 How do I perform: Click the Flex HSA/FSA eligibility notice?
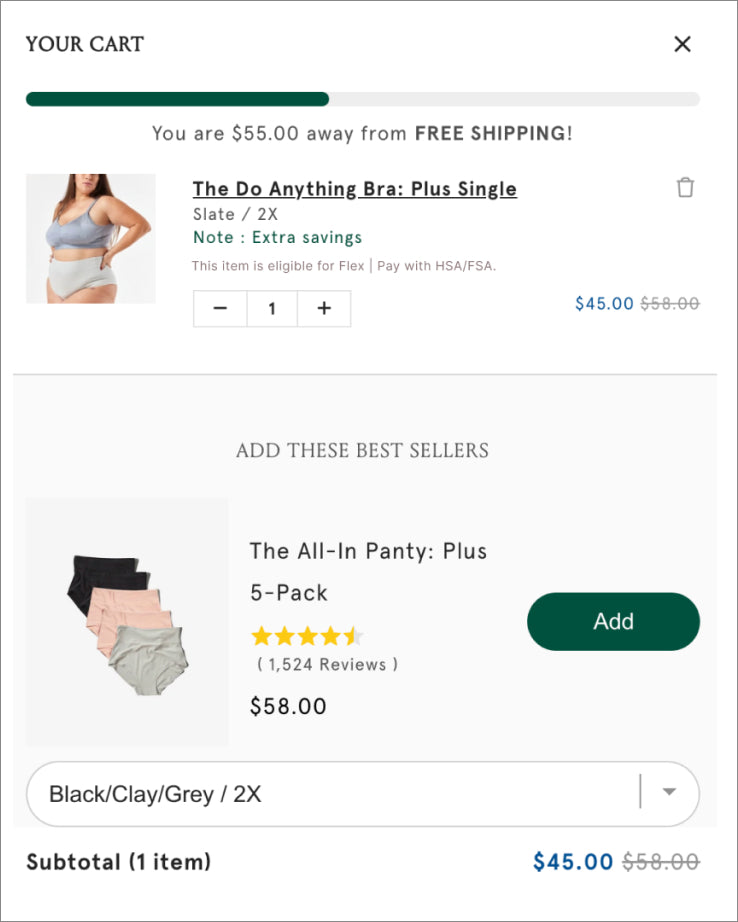point(343,266)
